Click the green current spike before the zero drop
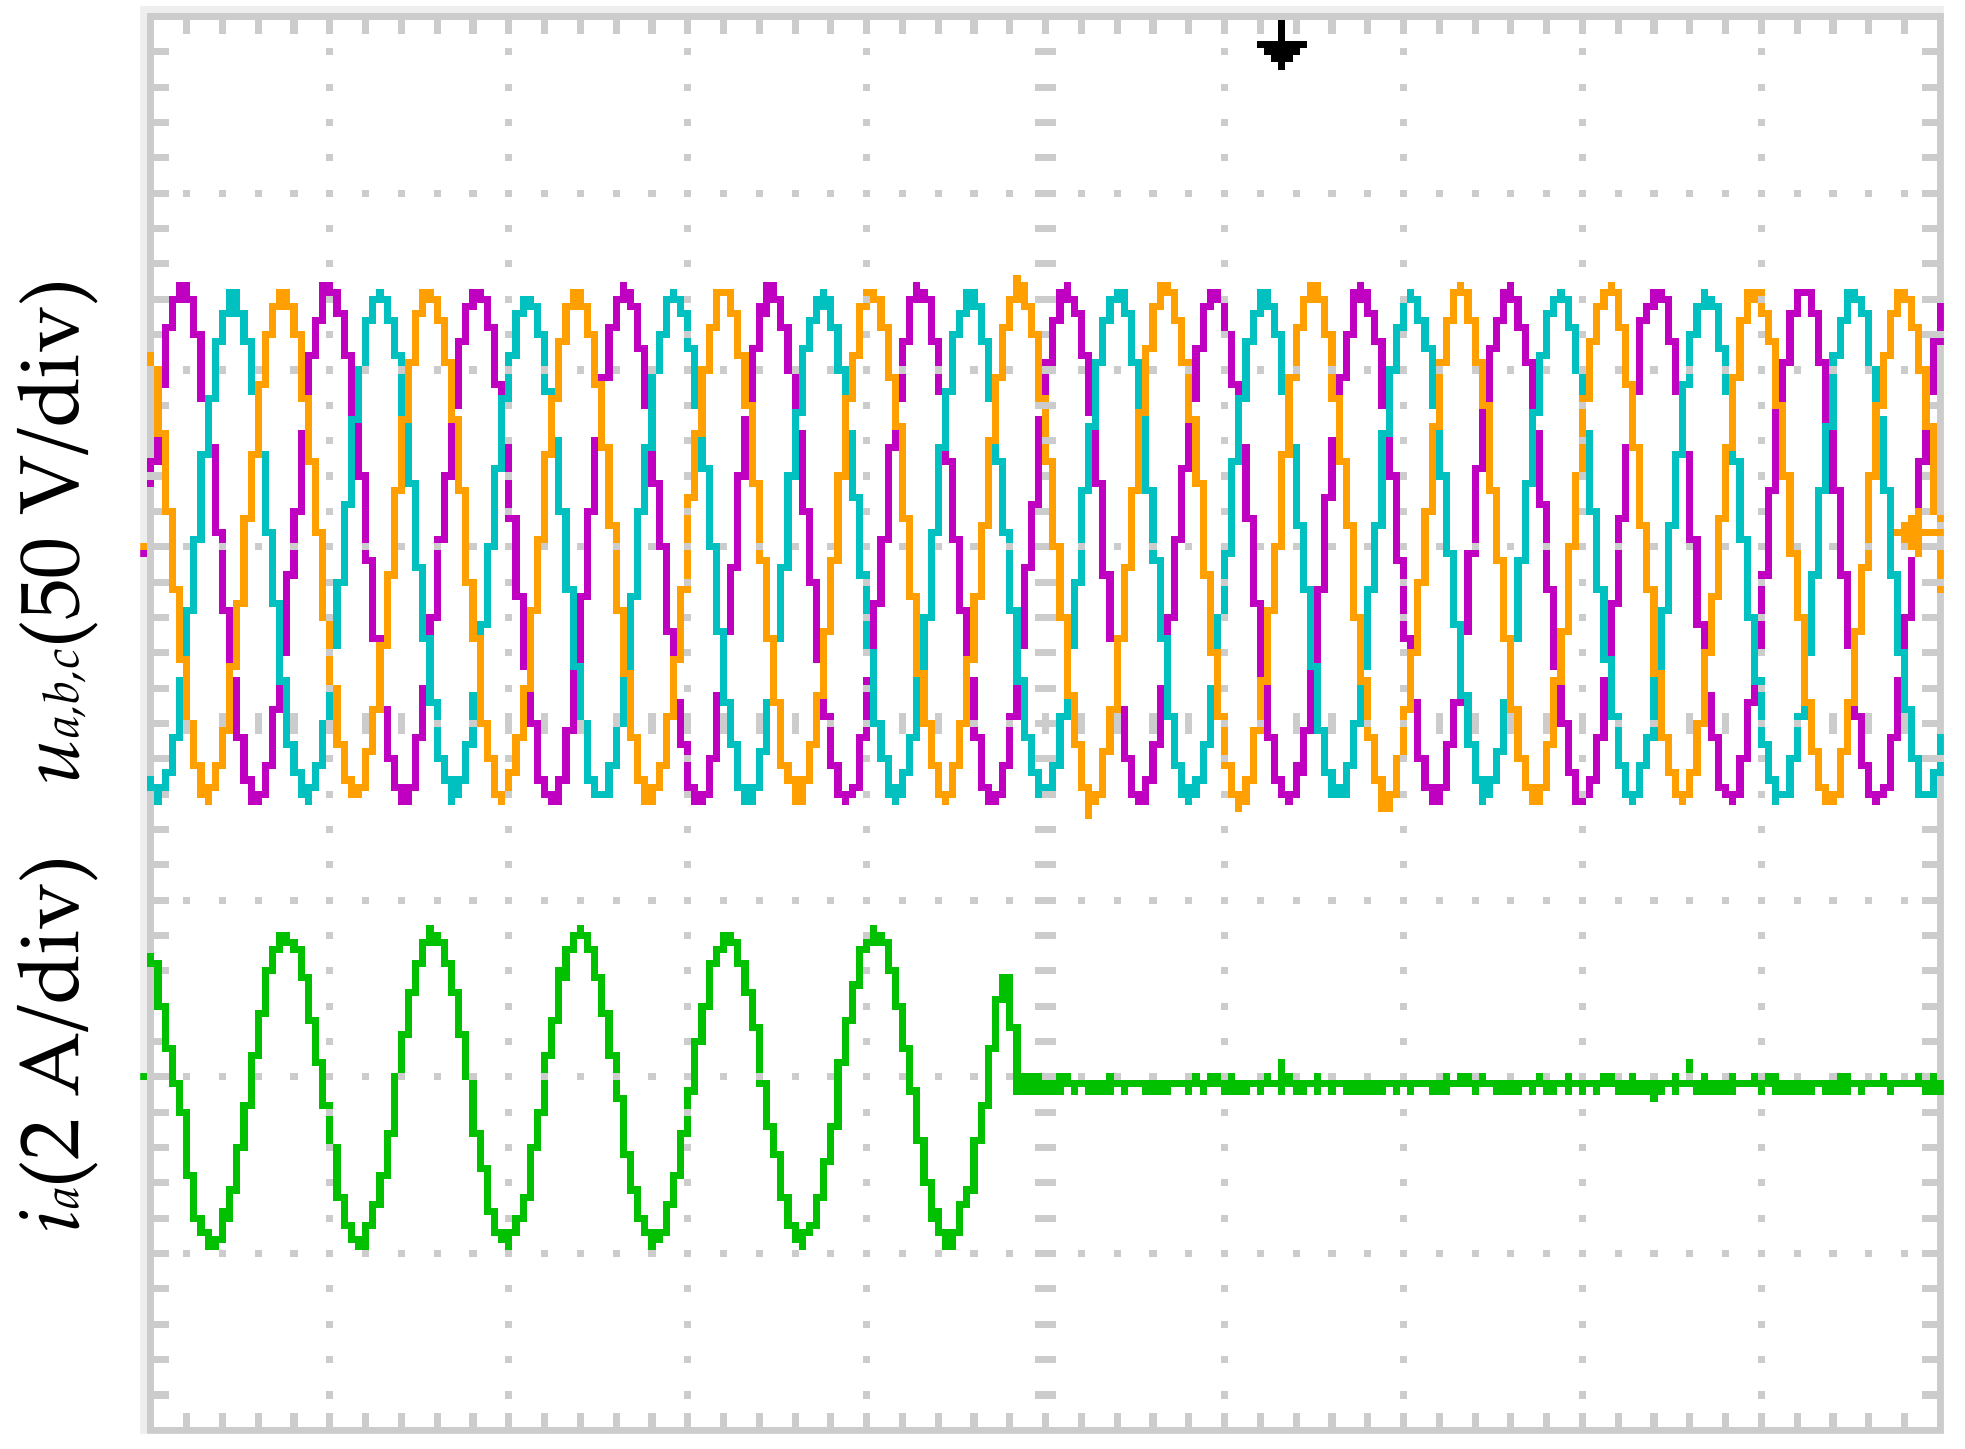The width and height of the screenshot is (1965, 1449). pyautogui.click(x=1006, y=982)
